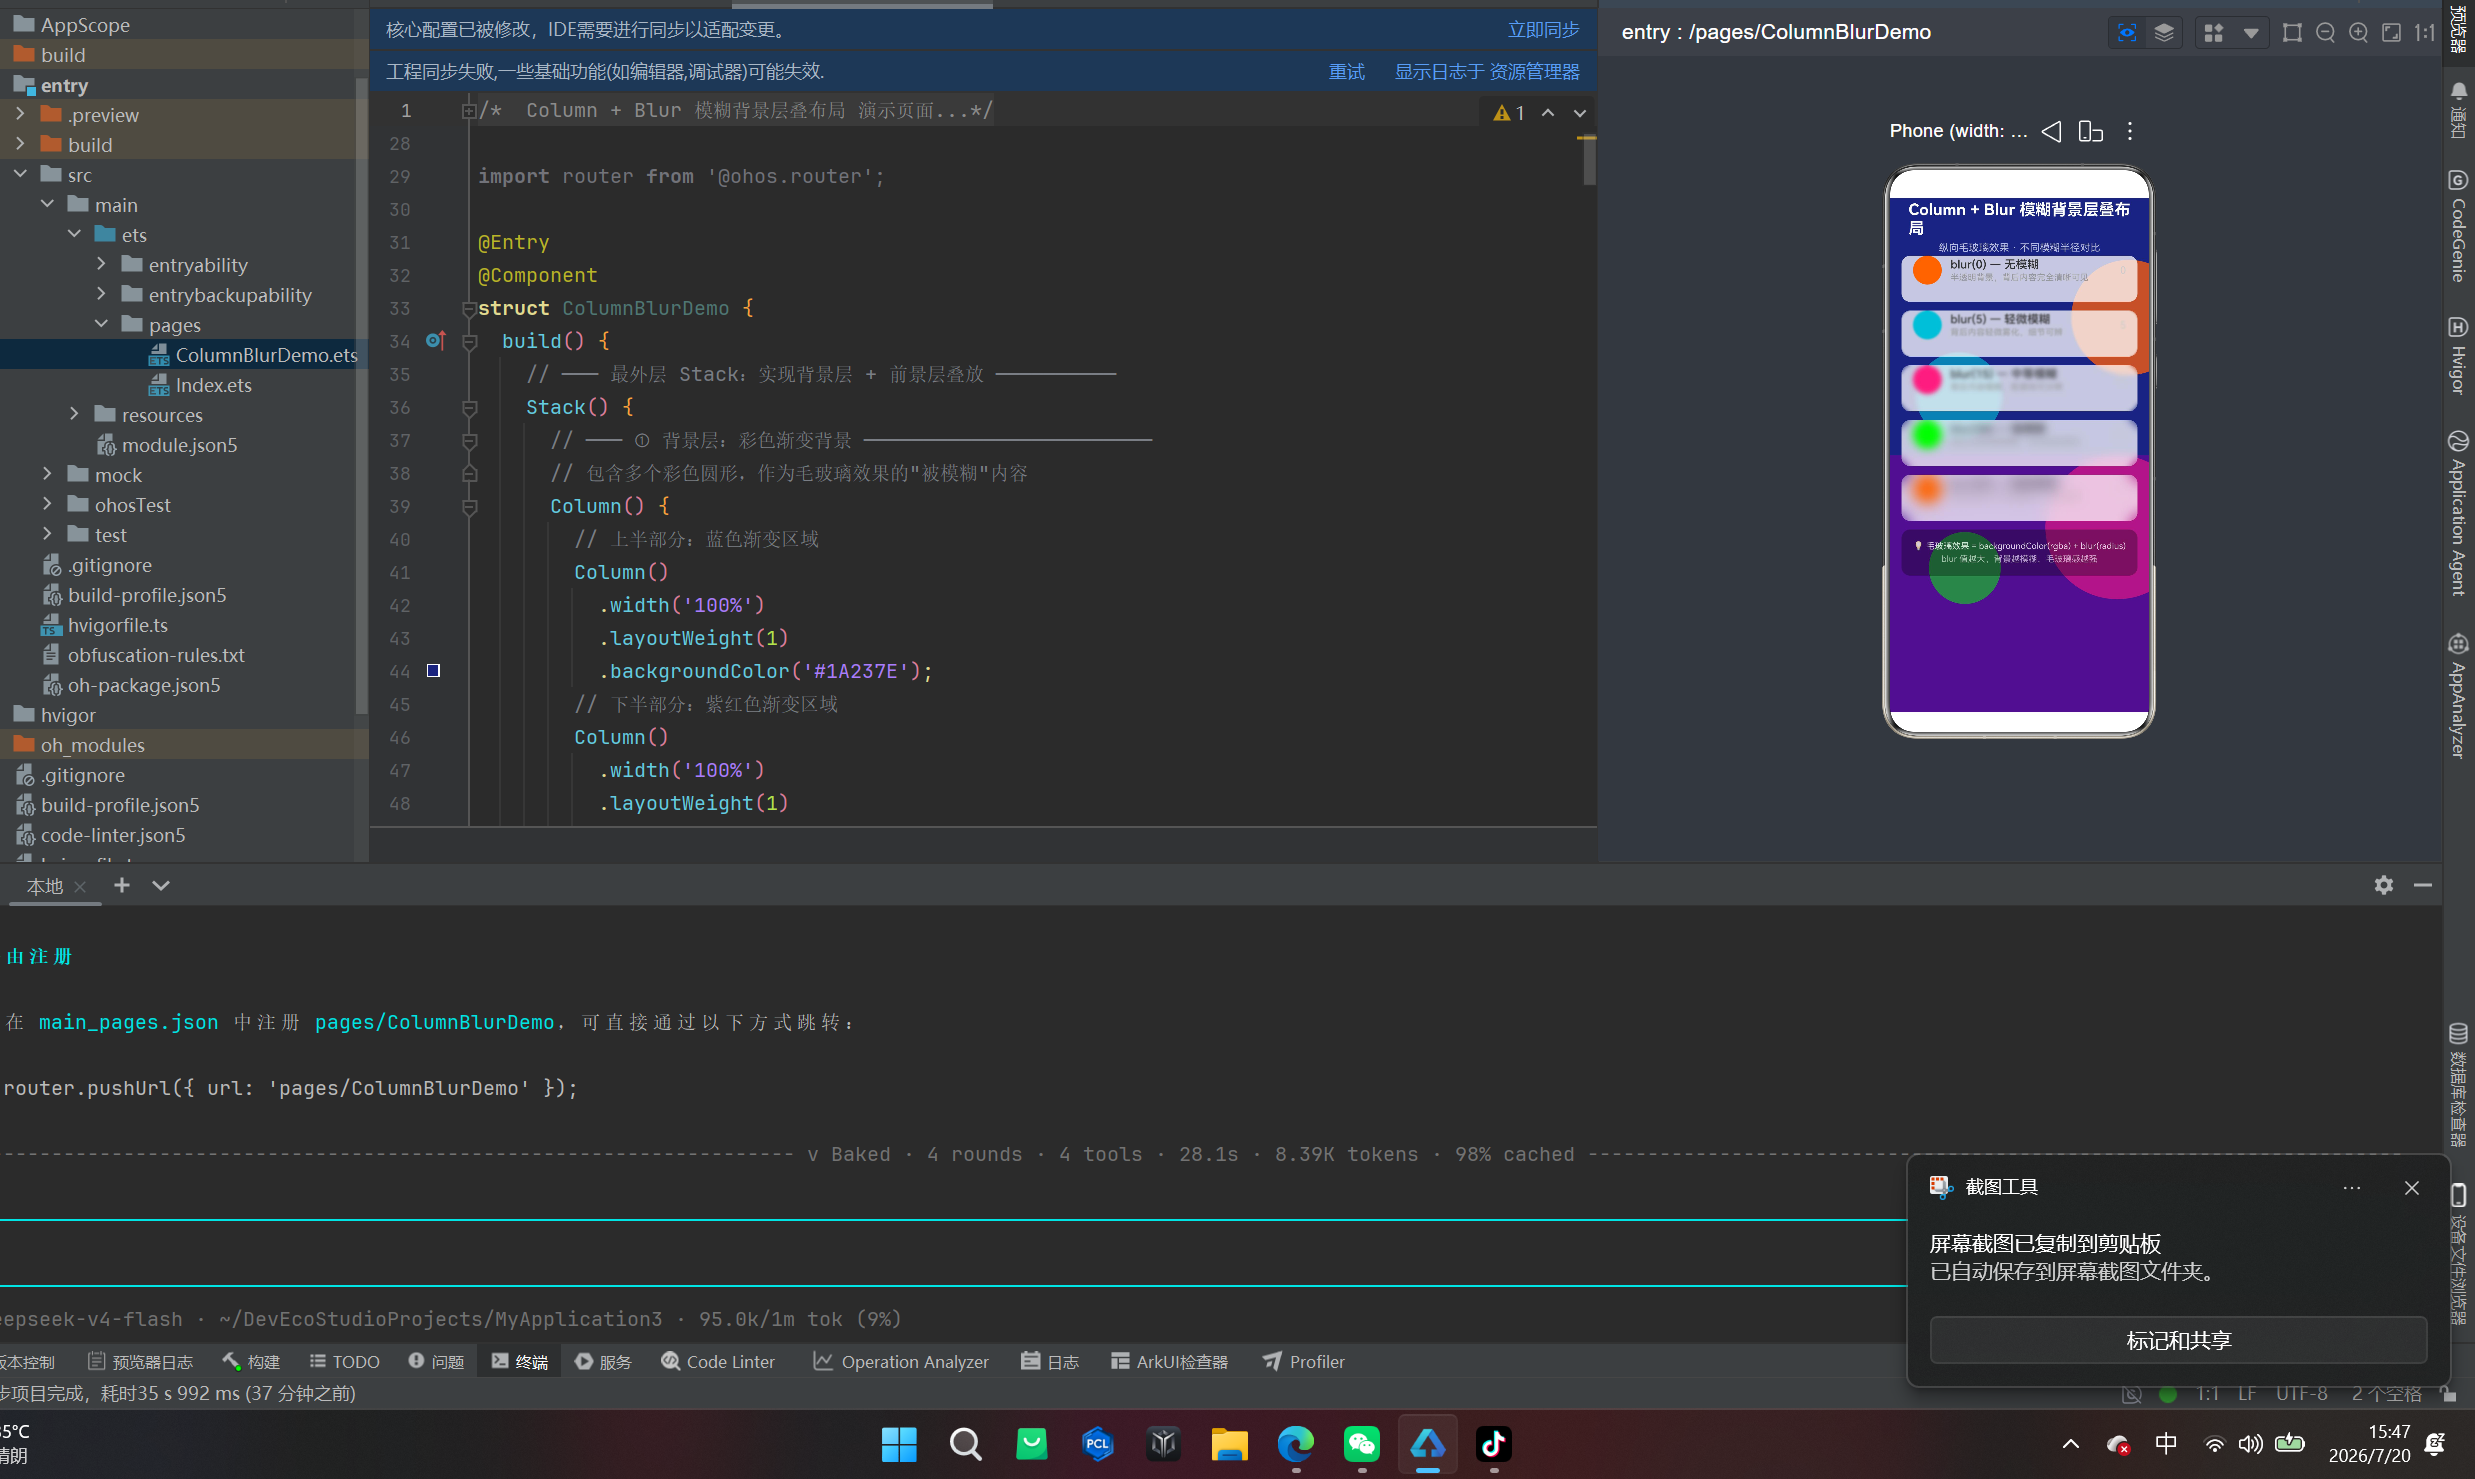Rotate the previewed phone device

click(2091, 131)
